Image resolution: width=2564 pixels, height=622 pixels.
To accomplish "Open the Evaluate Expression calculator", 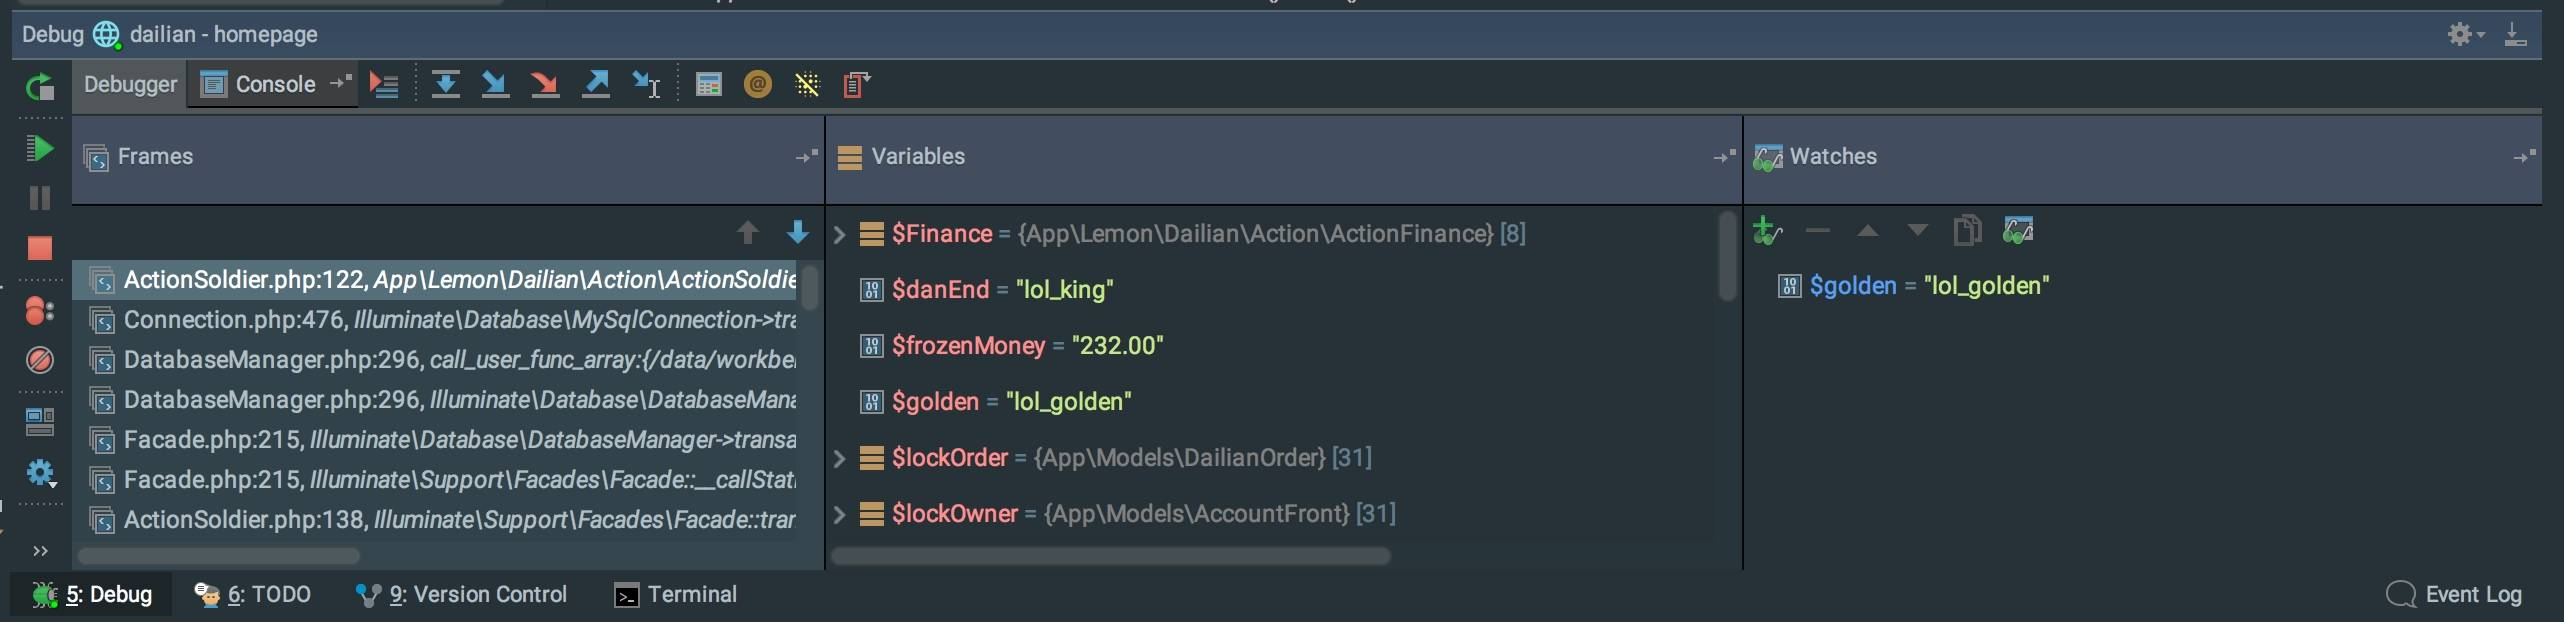I will [x=709, y=85].
